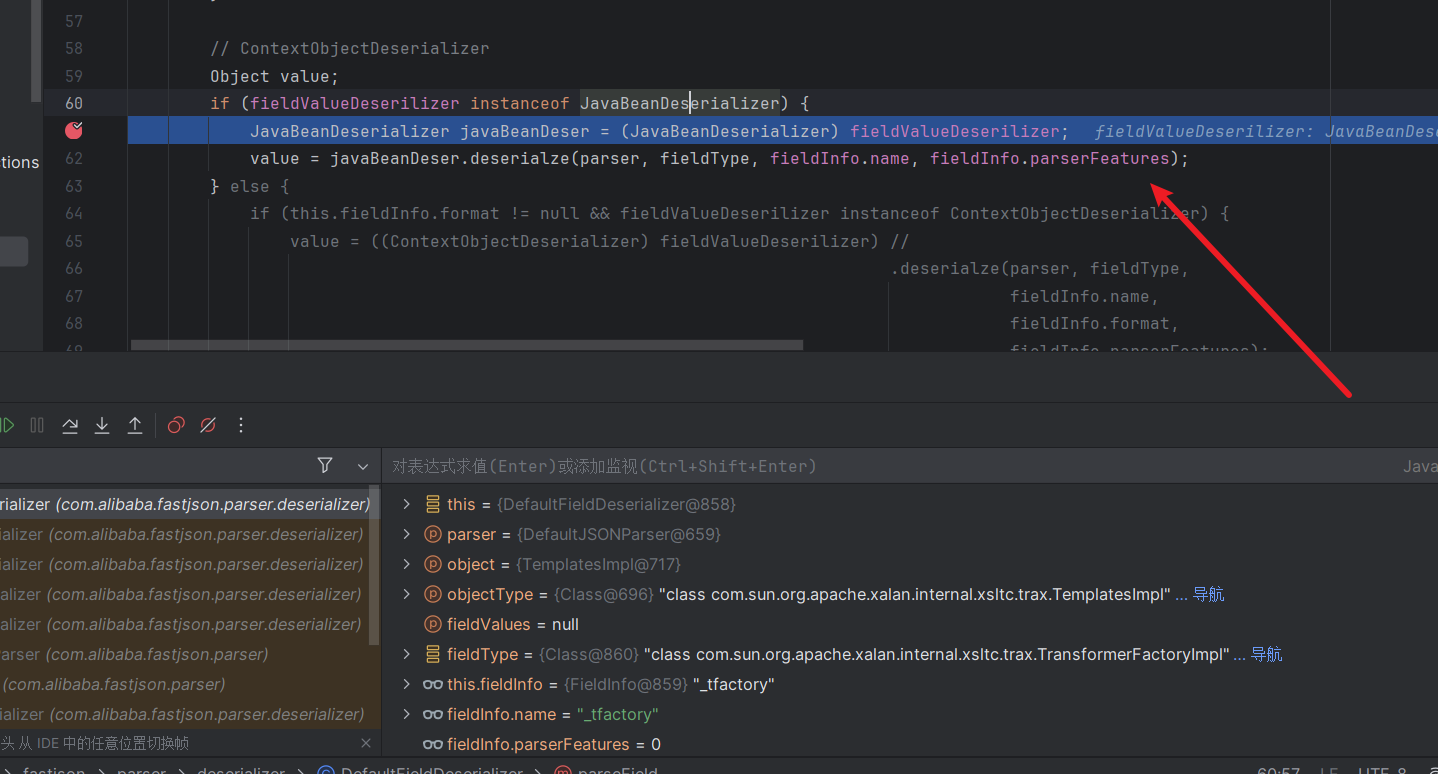The width and height of the screenshot is (1438, 774).
Task: Close the frame-switching hint banner
Action: (365, 743)
